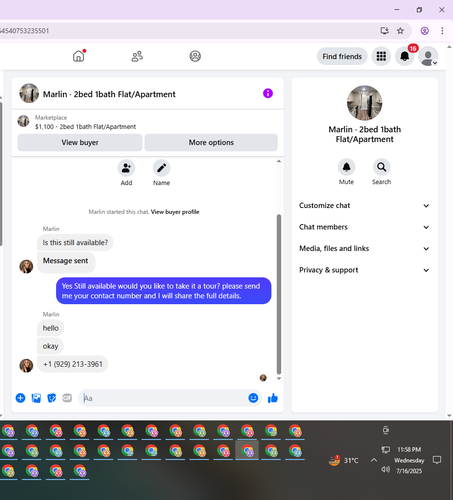Mute the chat with bell icon
This screenshot has height=500, width=453.
click(x=346, y=167)
